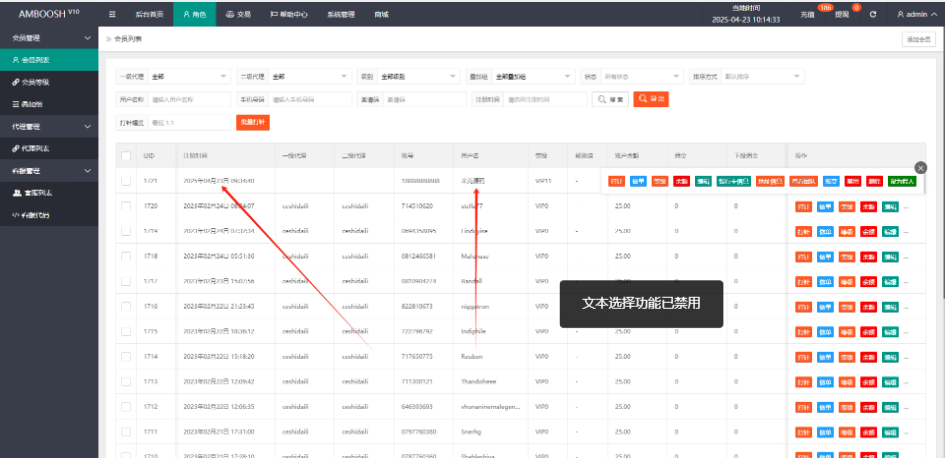This screenshot has height=458, width=945.
Task: Open the 二级代理 dropdown filter
Action: (310, 77)
